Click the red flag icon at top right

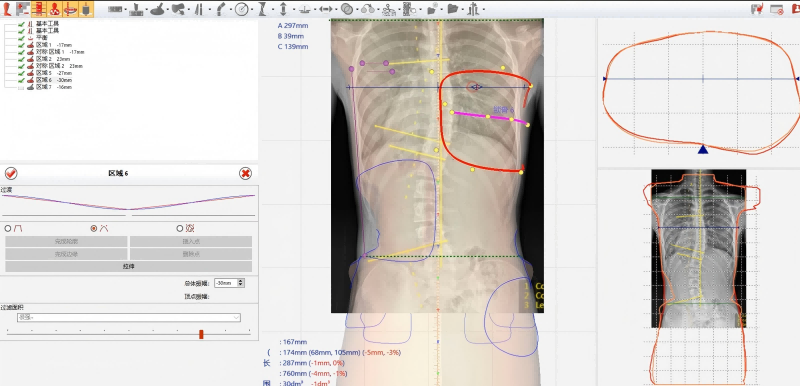(x=757, y=9)
